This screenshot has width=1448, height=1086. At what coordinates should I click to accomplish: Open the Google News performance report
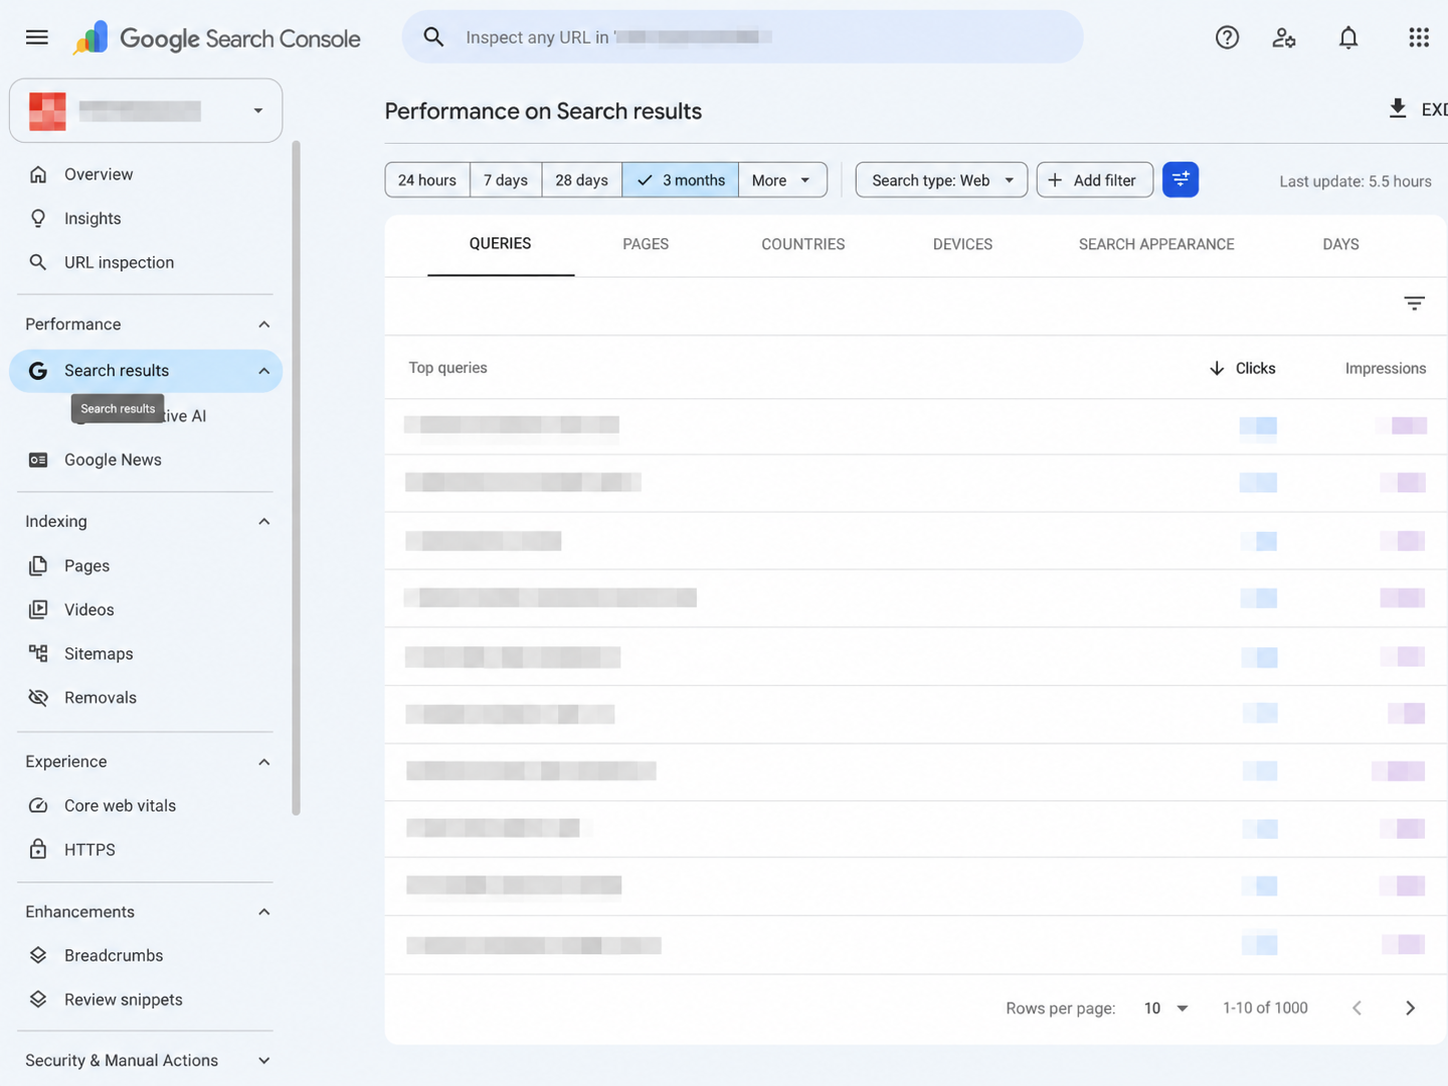113,460
